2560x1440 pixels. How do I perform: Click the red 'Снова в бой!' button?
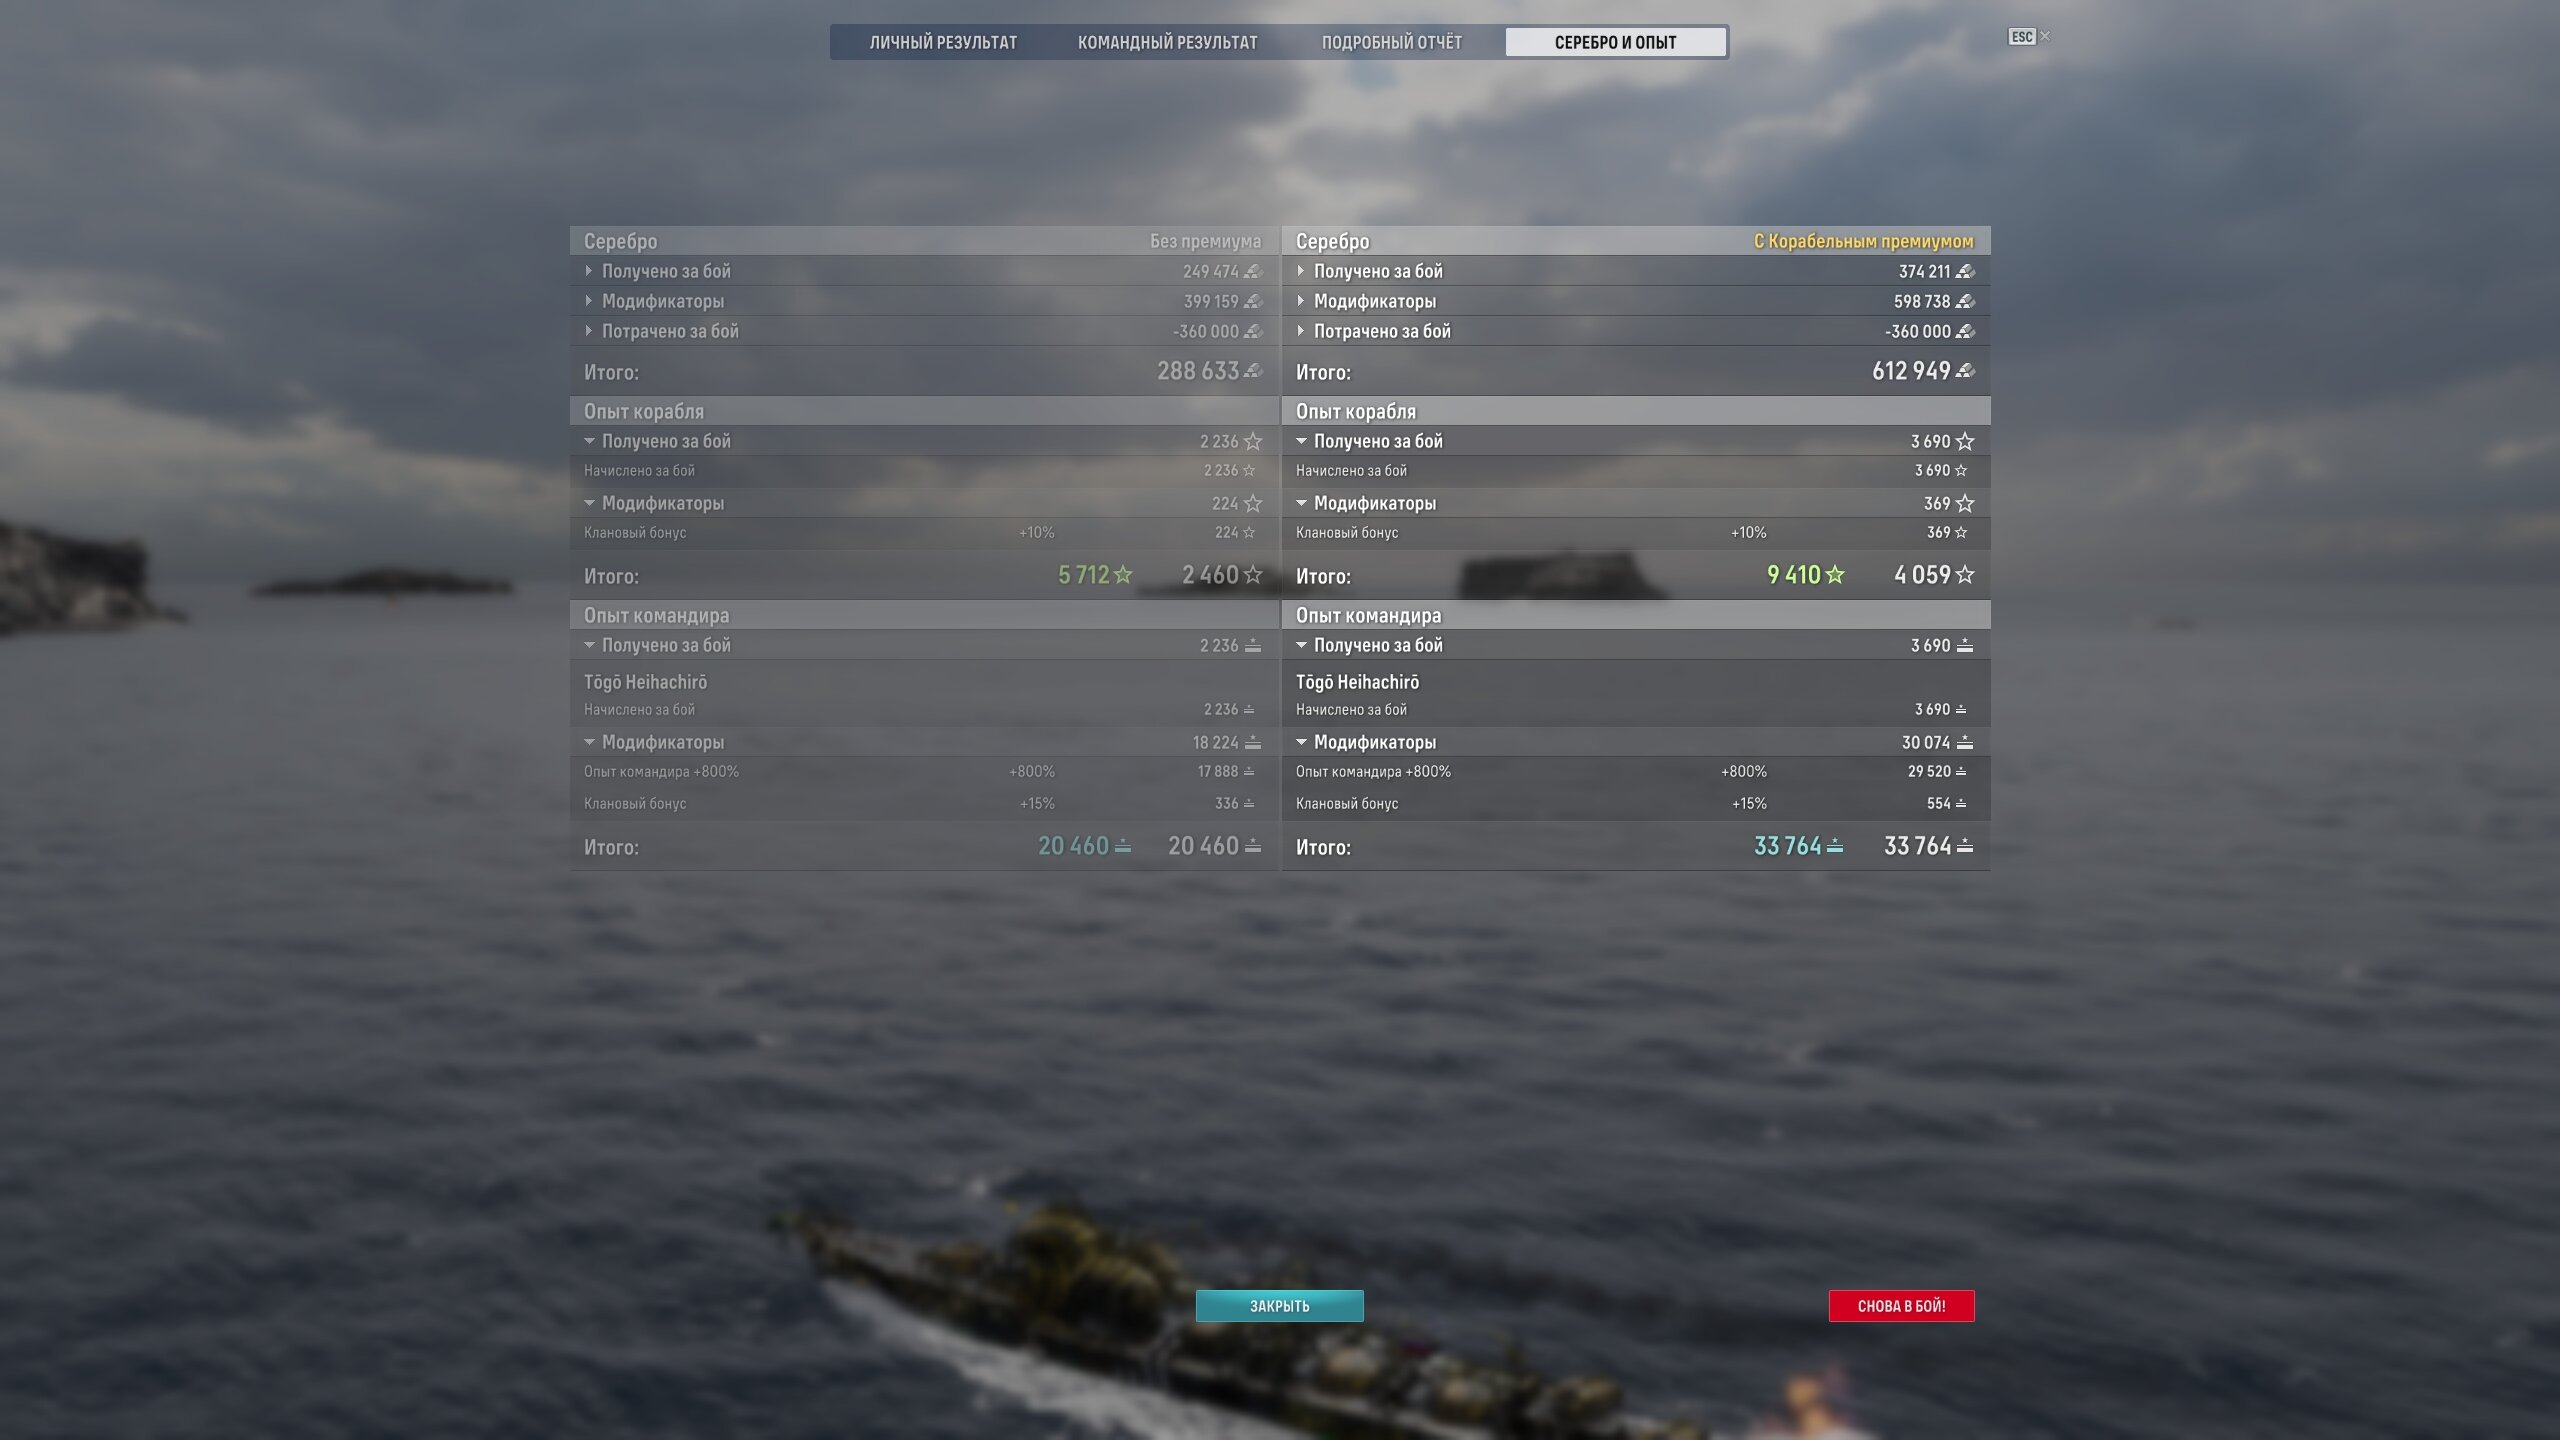point(1901,1306)
